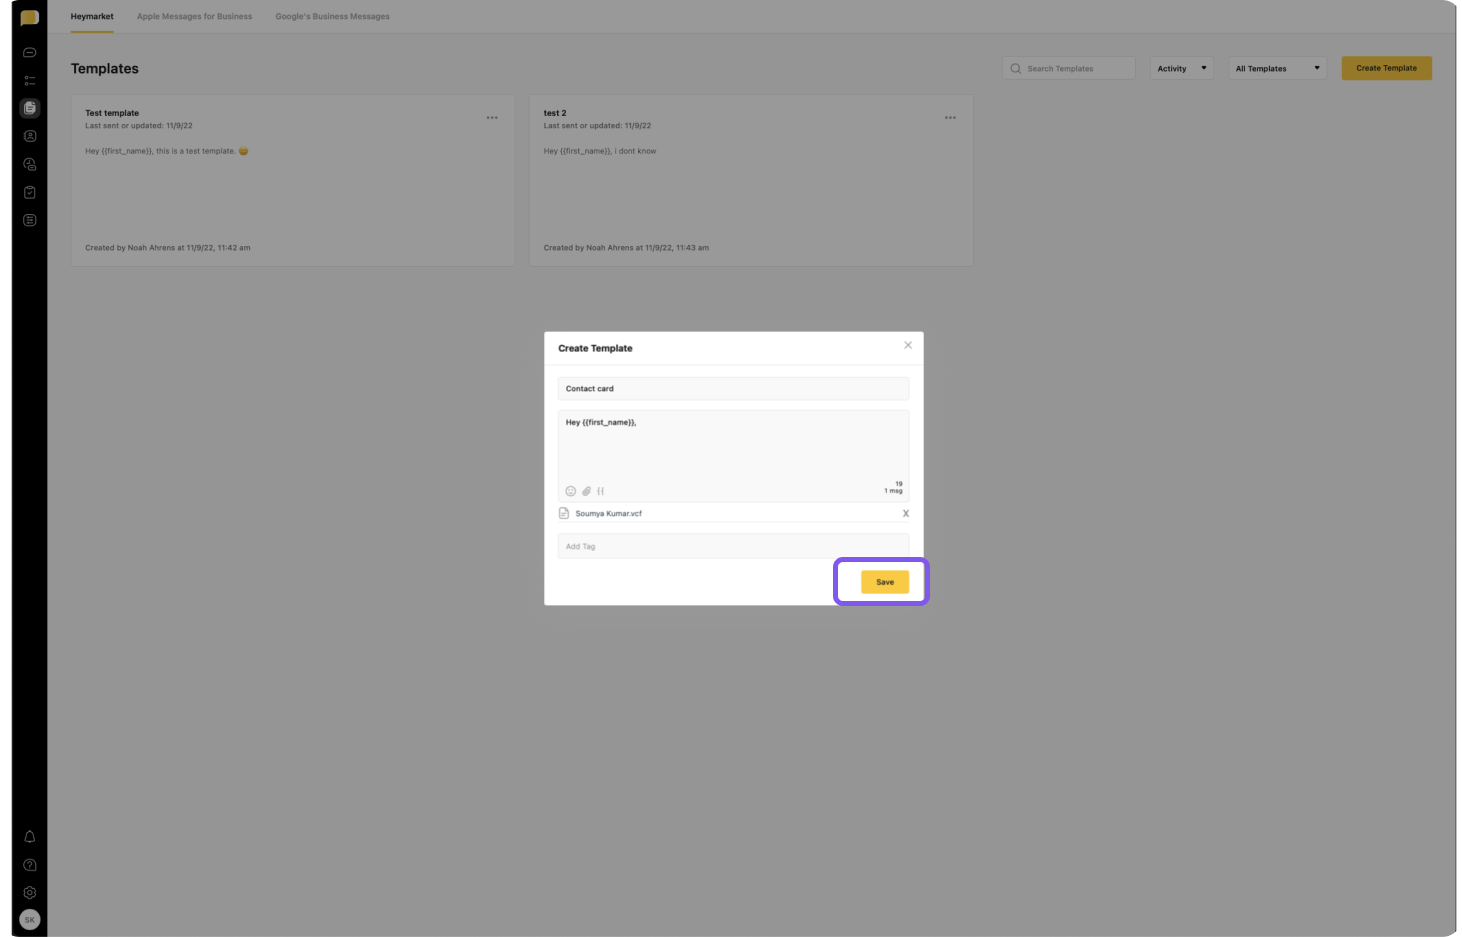Save the new template
This screenshot has width=1462, height=937.
click(885, 582)
